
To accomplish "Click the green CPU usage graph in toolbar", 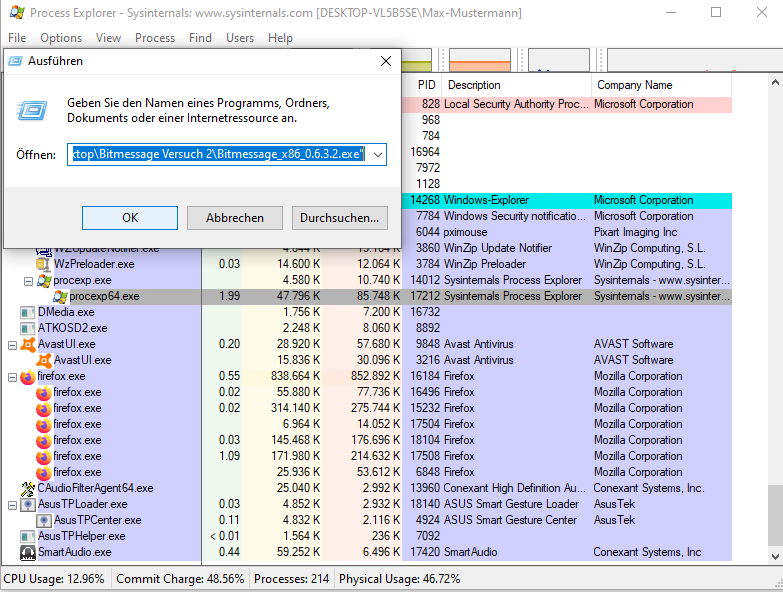I will [x=416, y=60].
